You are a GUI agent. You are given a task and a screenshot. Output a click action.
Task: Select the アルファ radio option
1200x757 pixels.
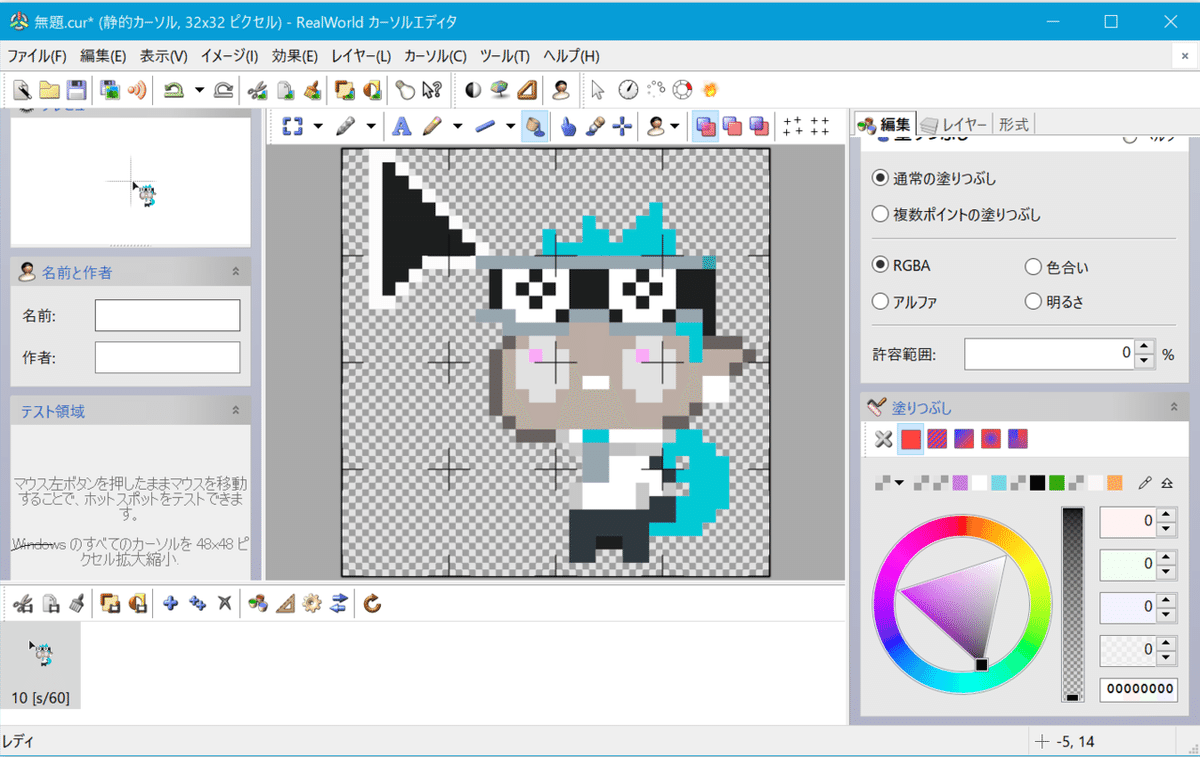[880, 301]
